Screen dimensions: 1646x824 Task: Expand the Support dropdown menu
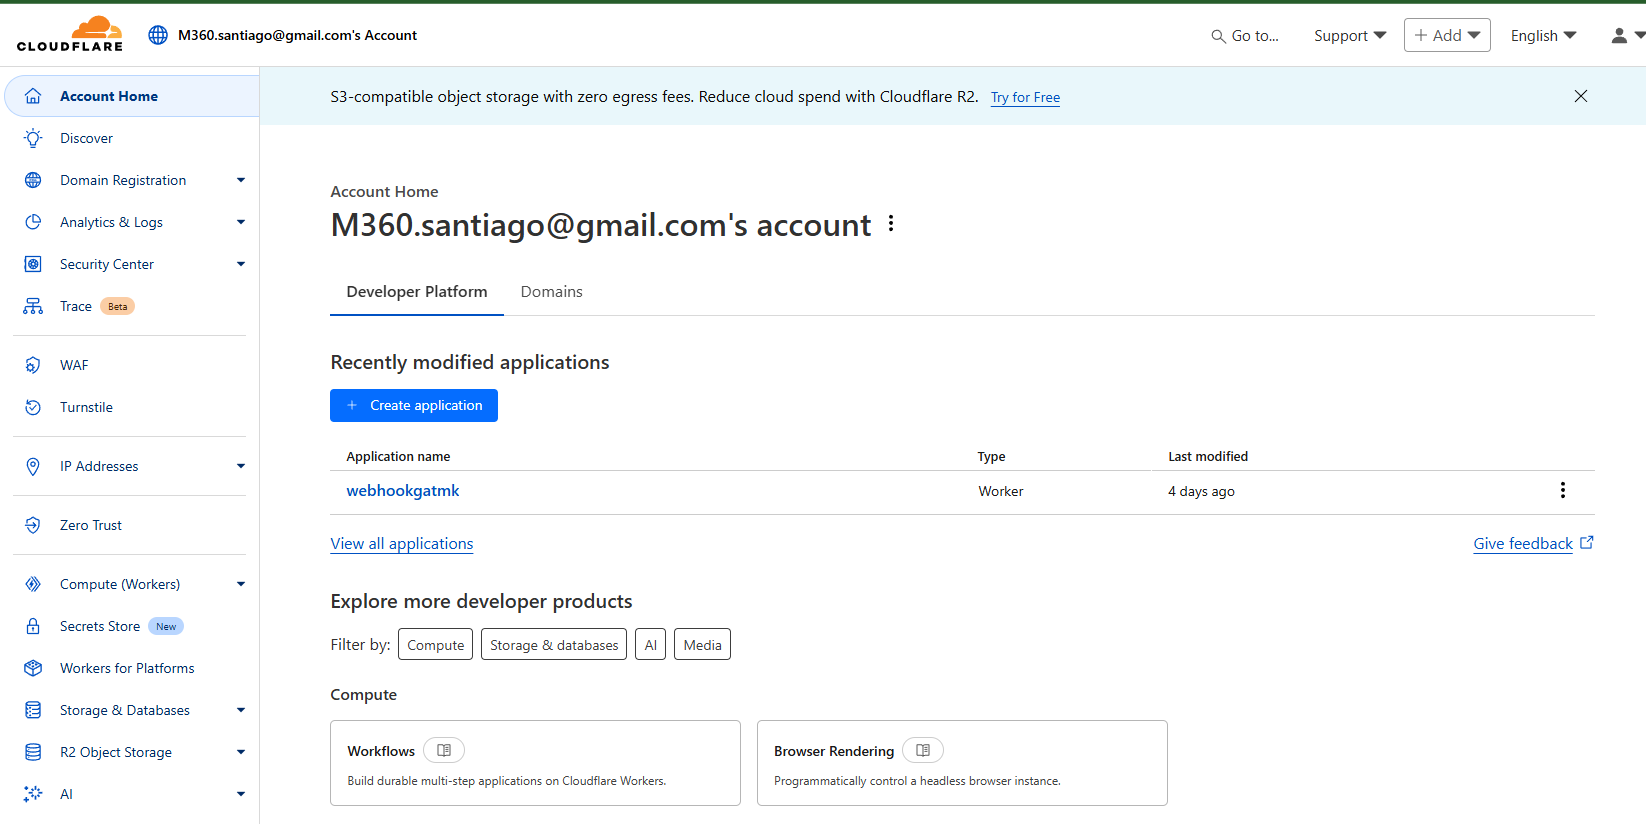click(1349, 35)
